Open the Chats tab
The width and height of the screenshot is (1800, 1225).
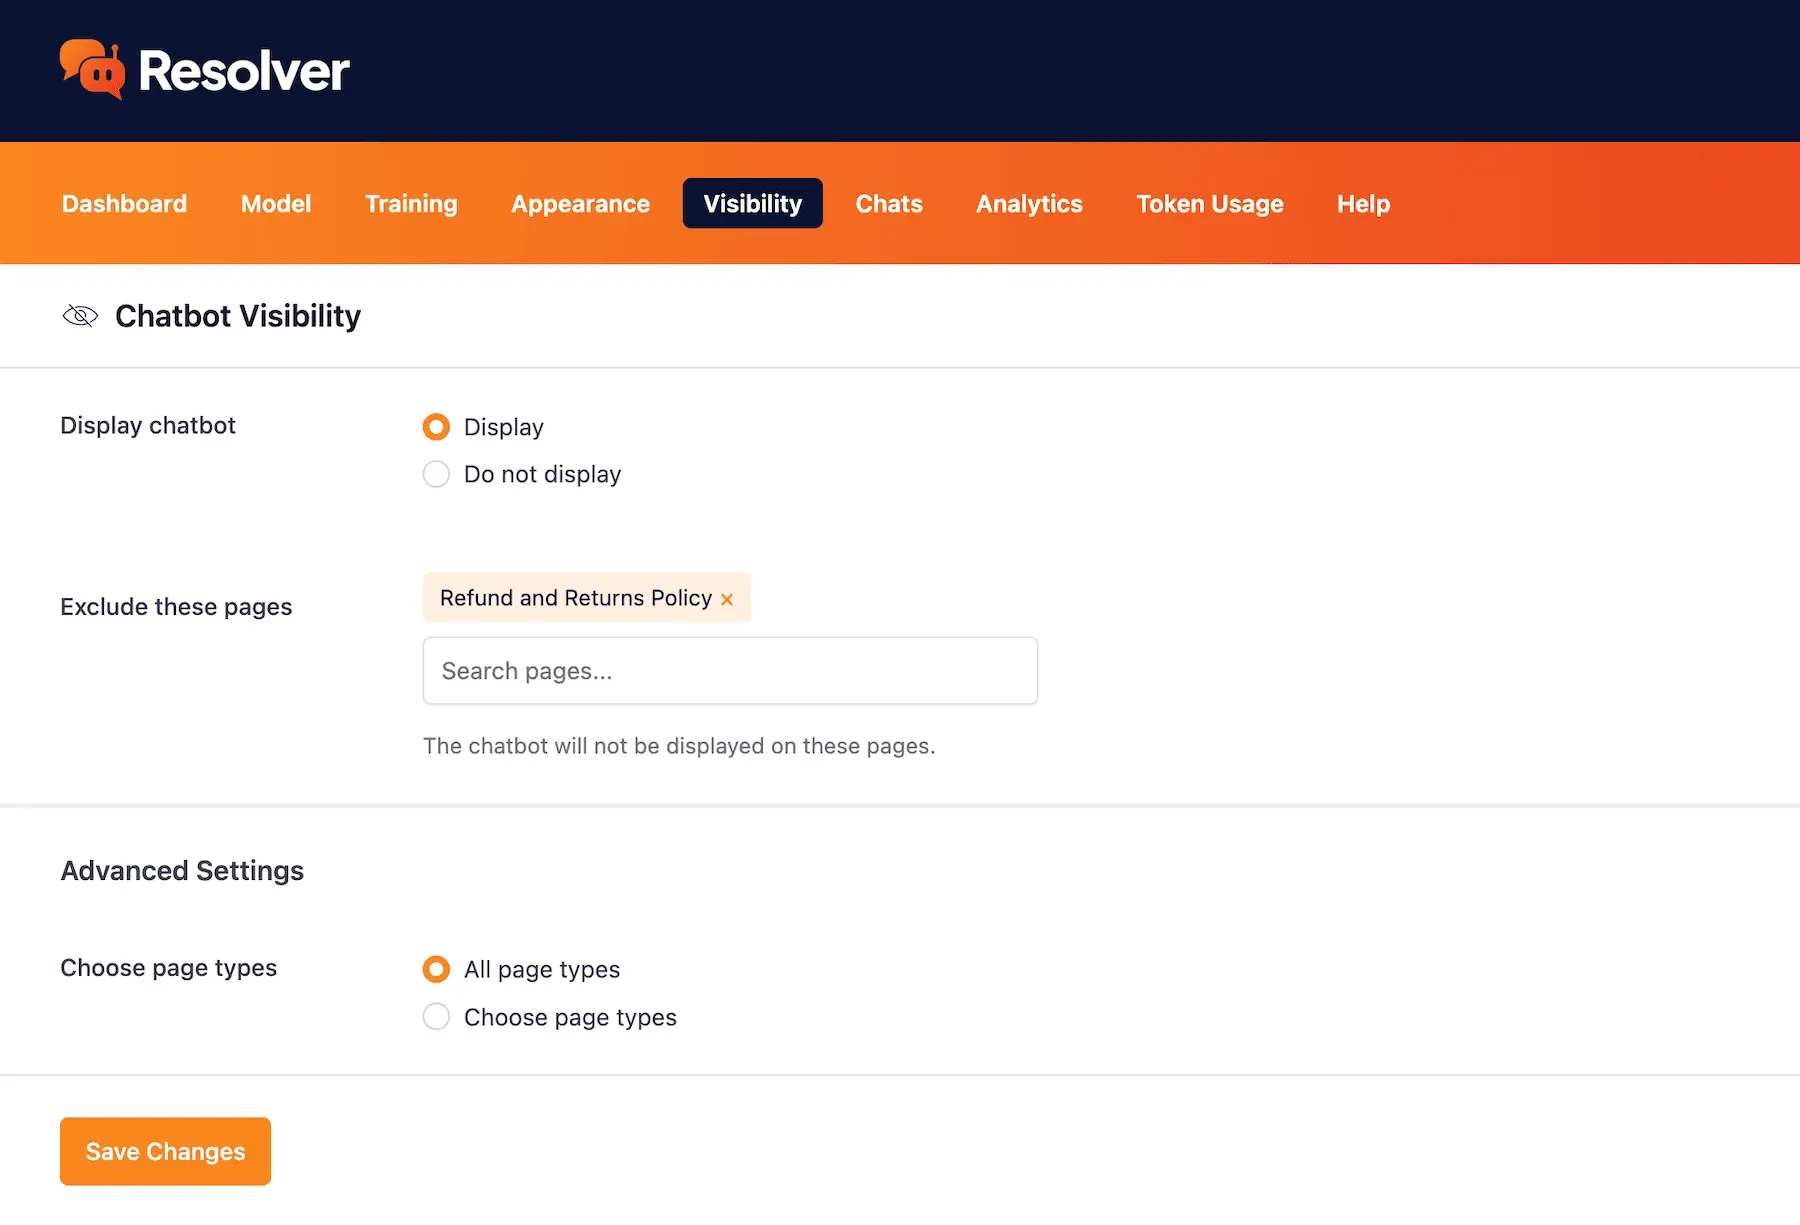click(x=889, y=203)
